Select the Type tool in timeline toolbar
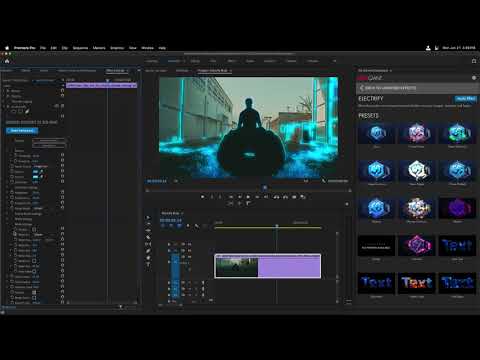 (x=148, y=264)
